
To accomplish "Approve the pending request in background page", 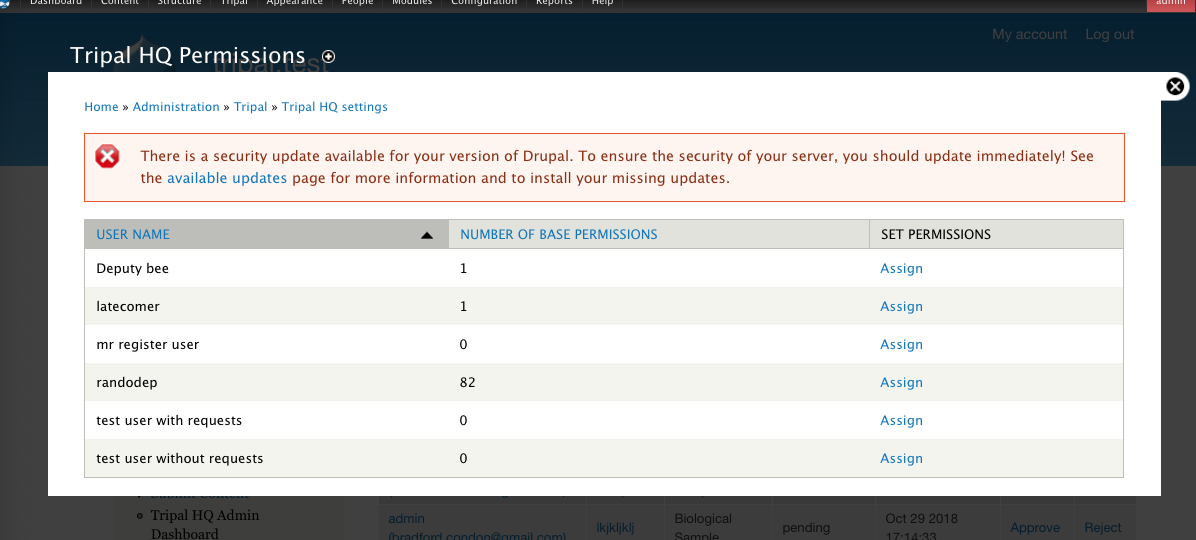I will pyautogui.click(x=1035, y=528).
